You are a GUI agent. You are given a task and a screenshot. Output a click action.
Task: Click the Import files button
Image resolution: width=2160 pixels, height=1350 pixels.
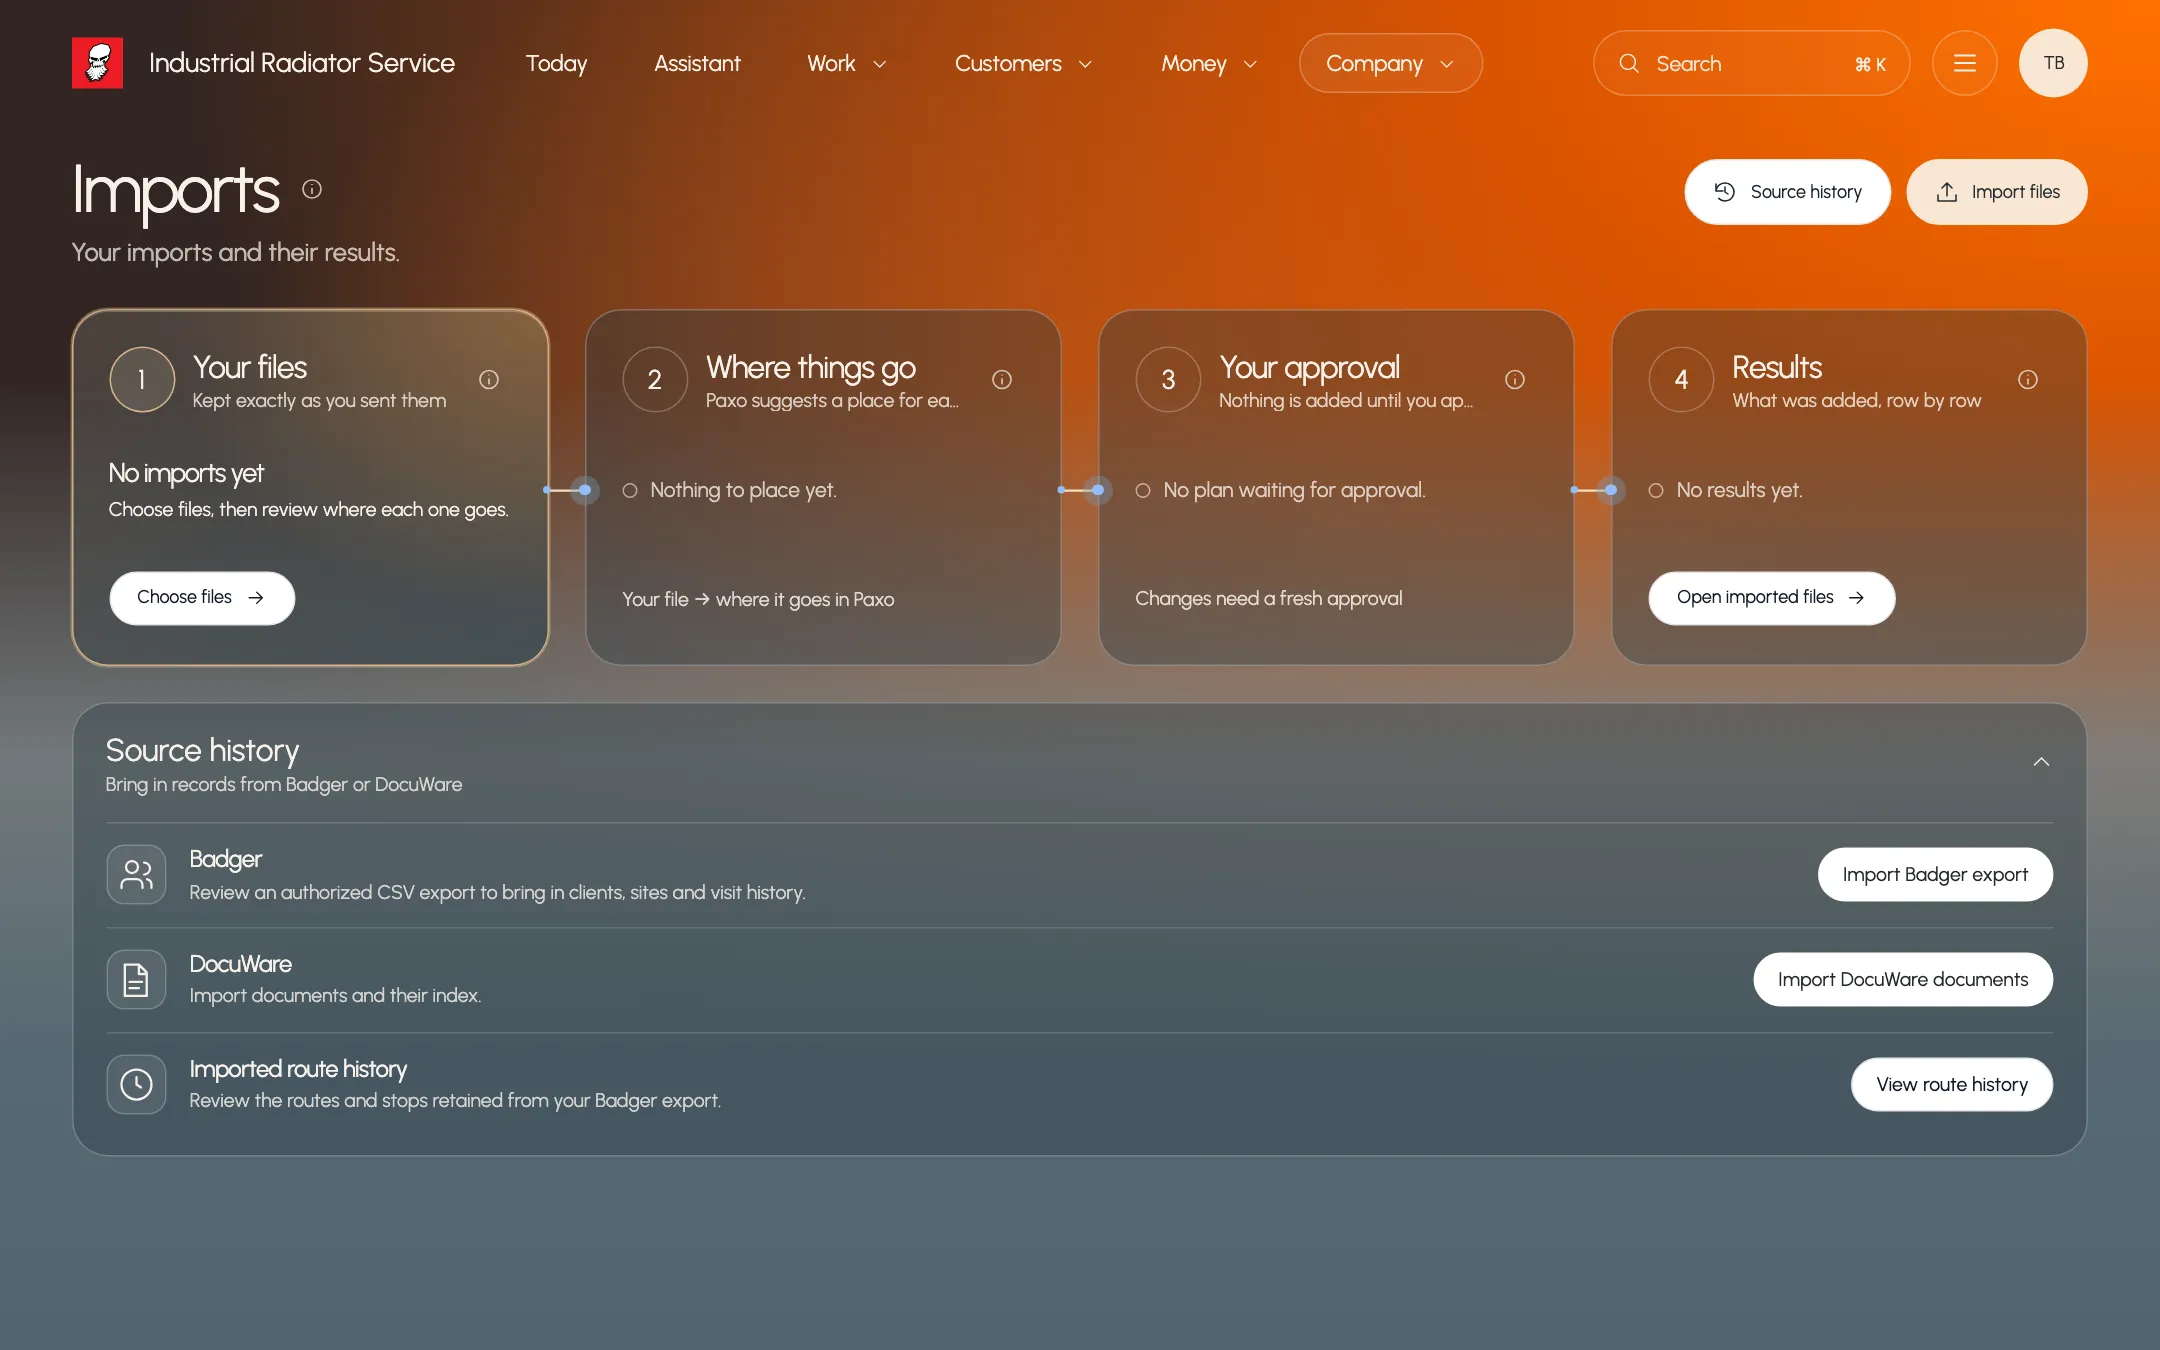(x=1996, y=192)
